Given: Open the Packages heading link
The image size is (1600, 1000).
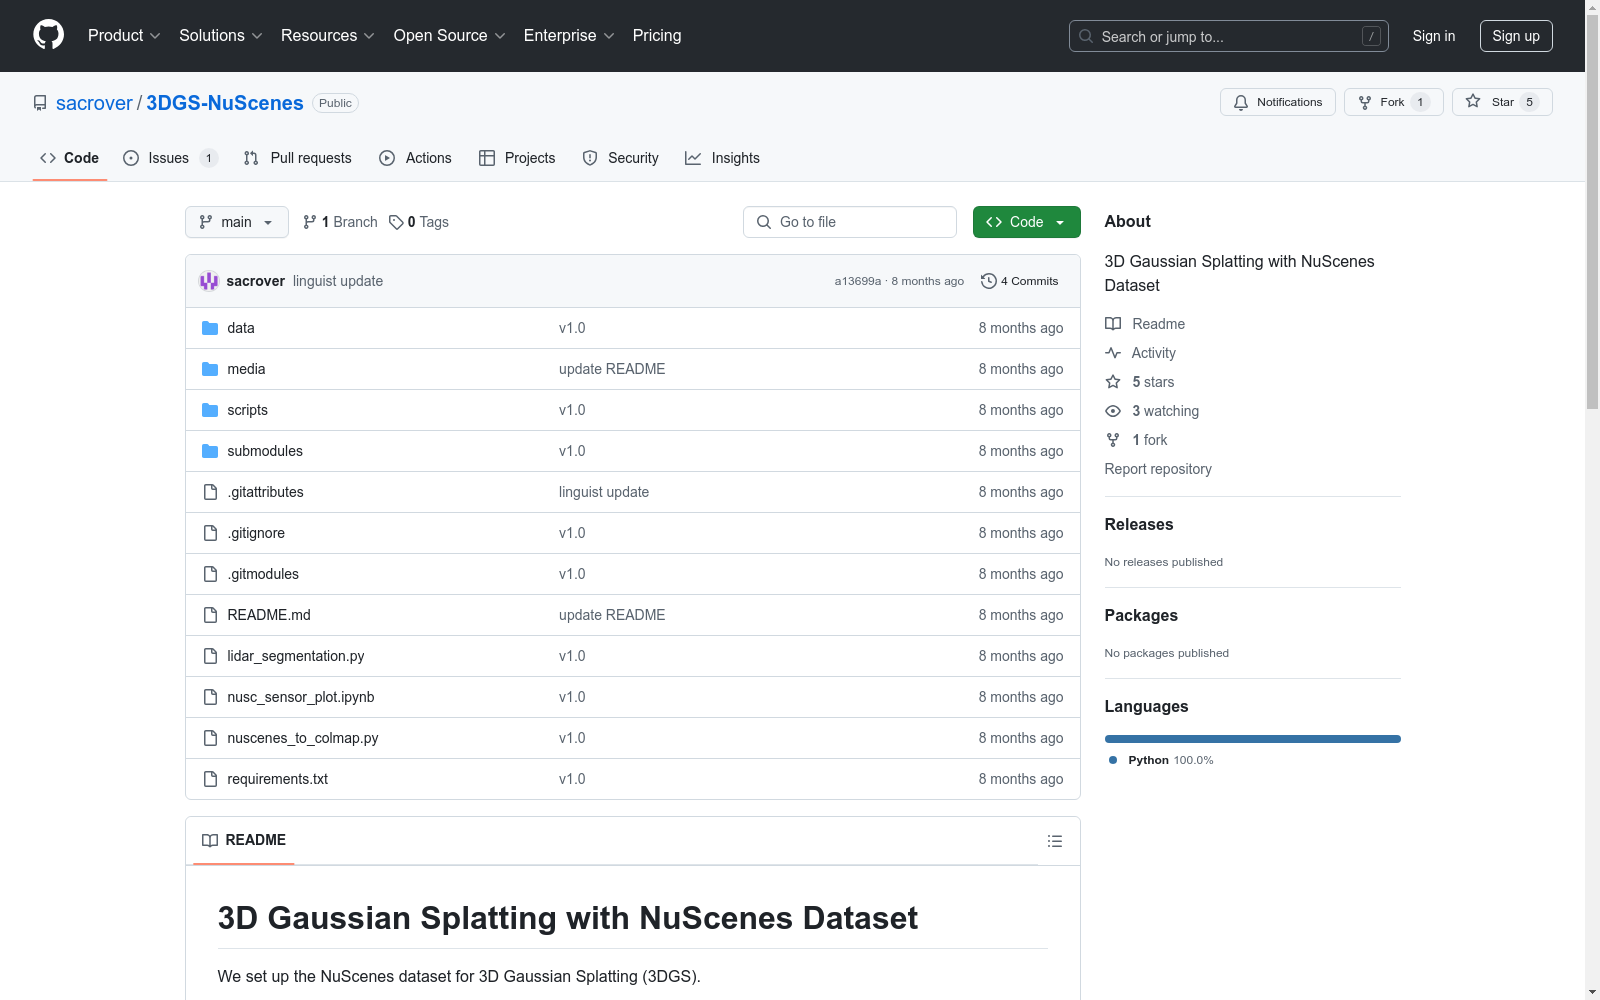Looking at the screenshot, I should tap(1141, 615).
